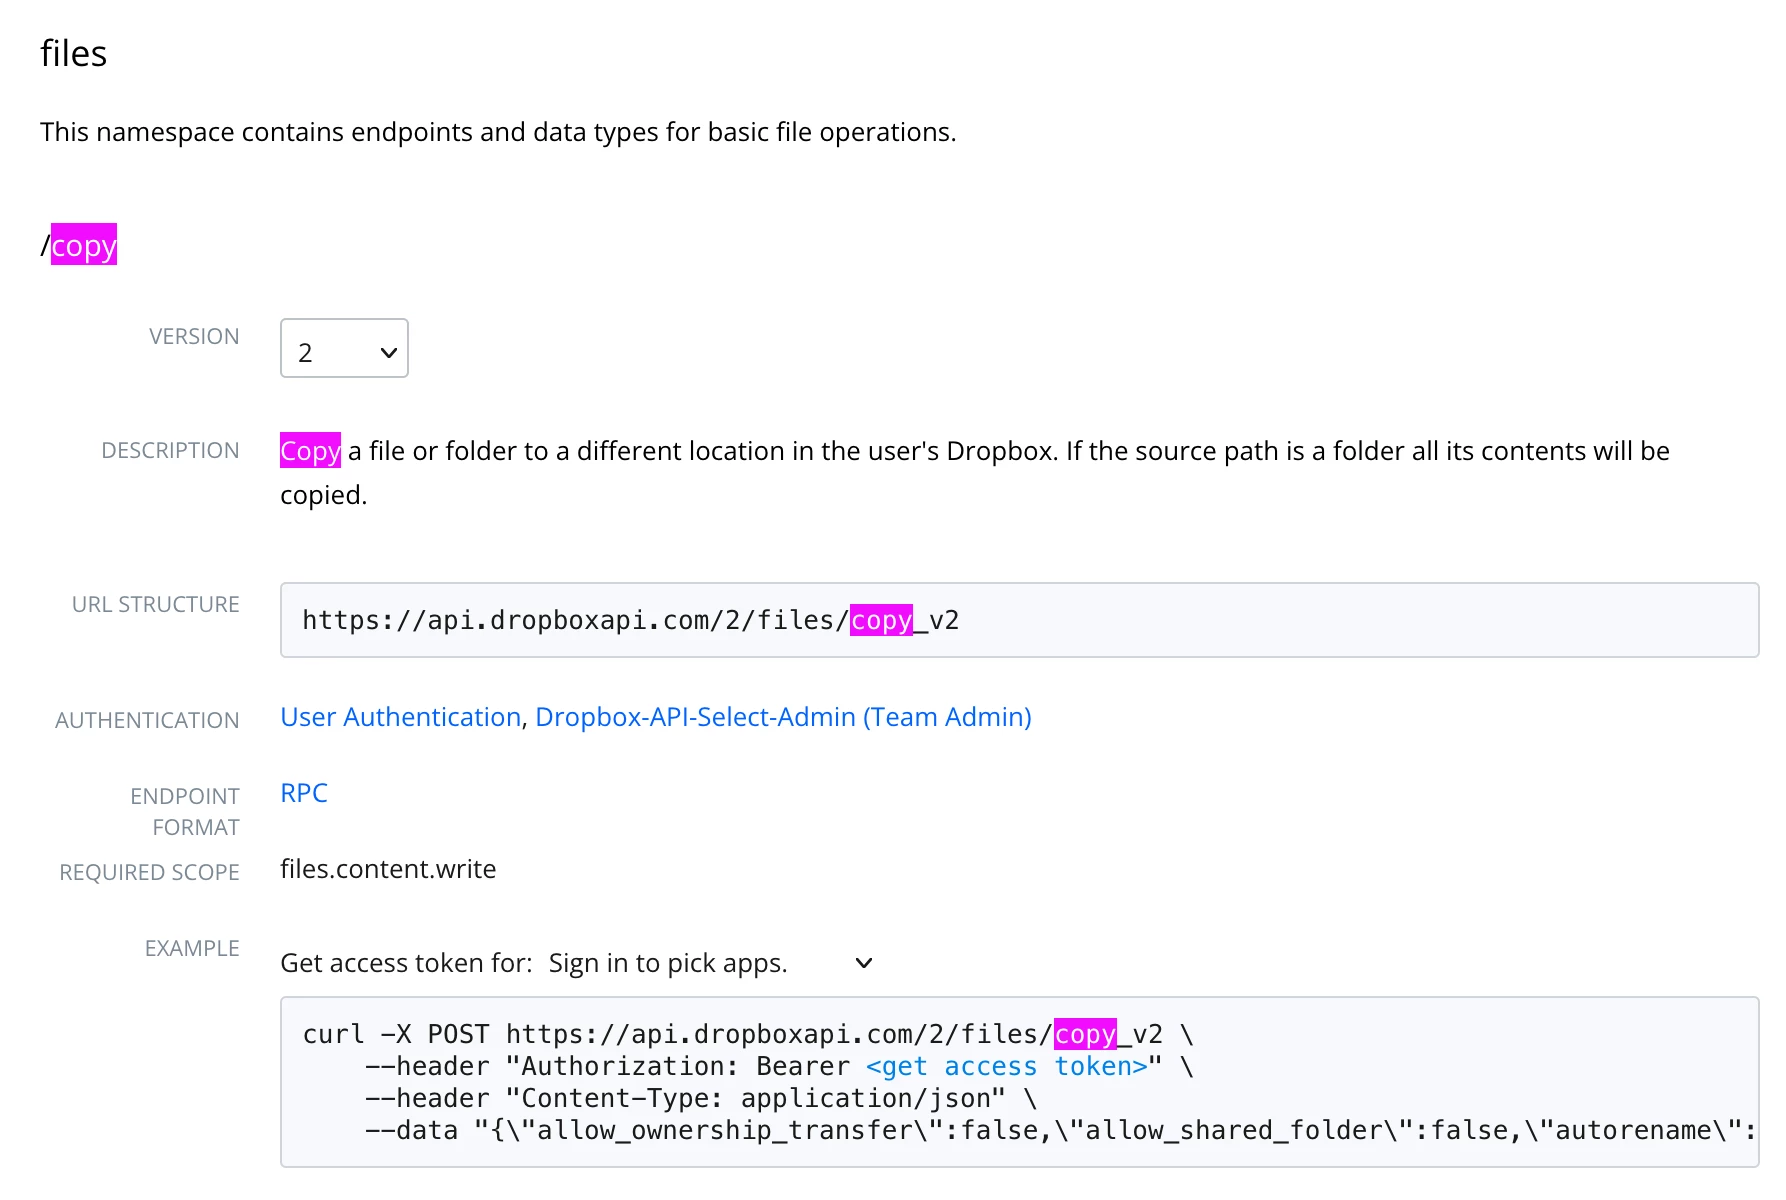This screenshot has width=1786, height=1200.
Task: Click the REQUIRED SCOPE label
Action: [149, 872]
